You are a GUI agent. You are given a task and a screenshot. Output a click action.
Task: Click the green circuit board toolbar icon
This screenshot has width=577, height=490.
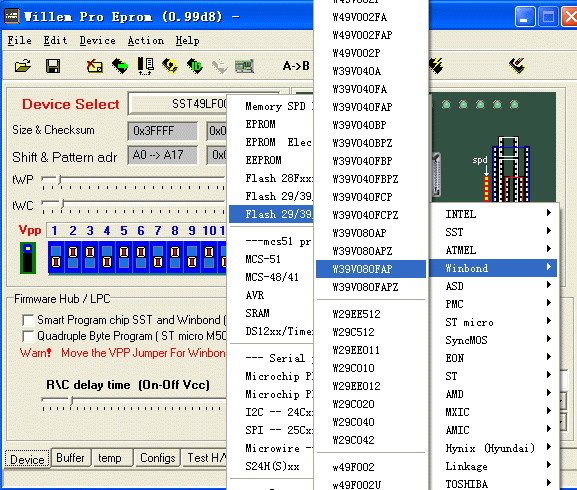pyautogui.click(x=244, y=66)
